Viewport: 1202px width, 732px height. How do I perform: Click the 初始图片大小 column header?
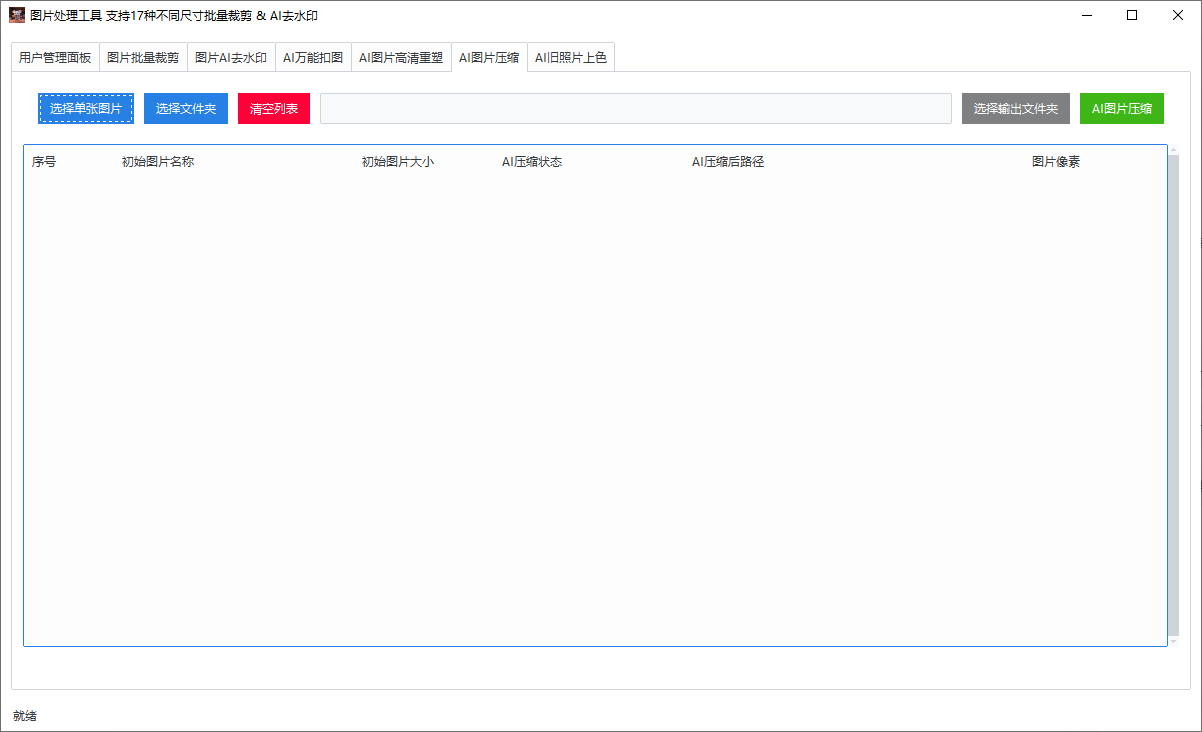(x=398, y=162)
